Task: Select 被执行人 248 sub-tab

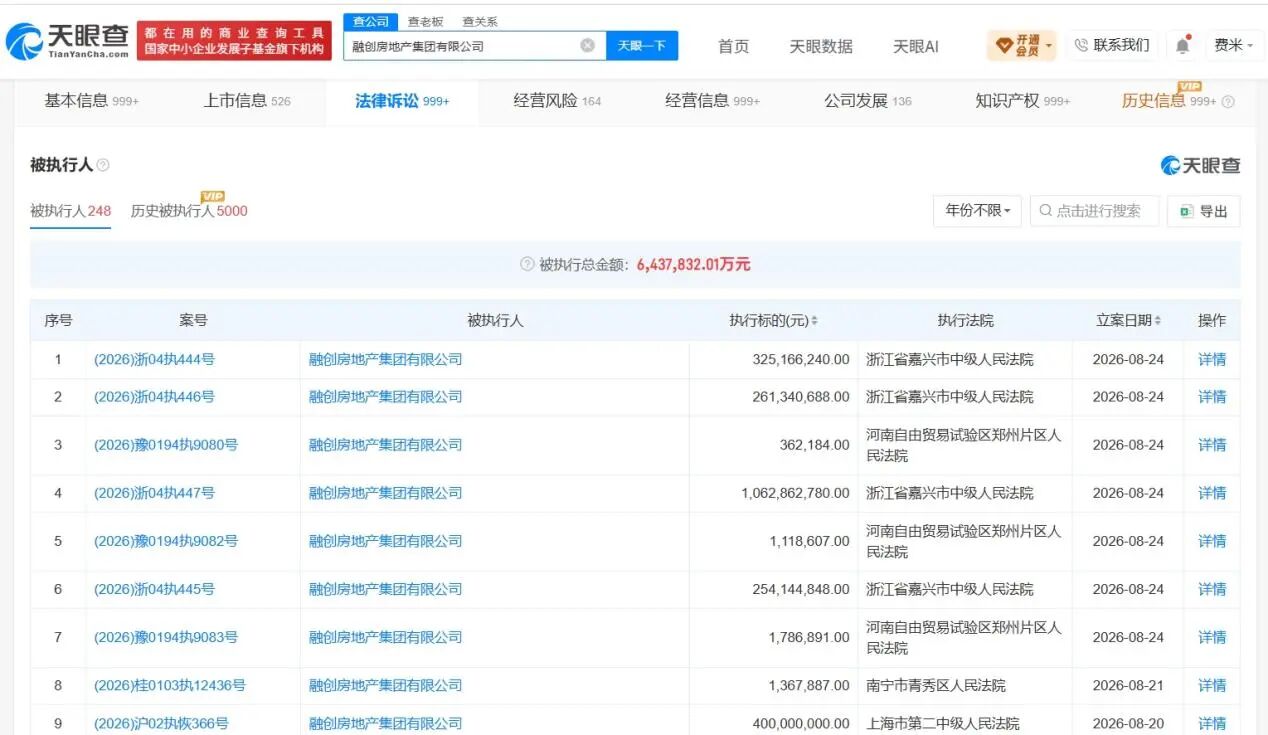Action: coord(70,211)
